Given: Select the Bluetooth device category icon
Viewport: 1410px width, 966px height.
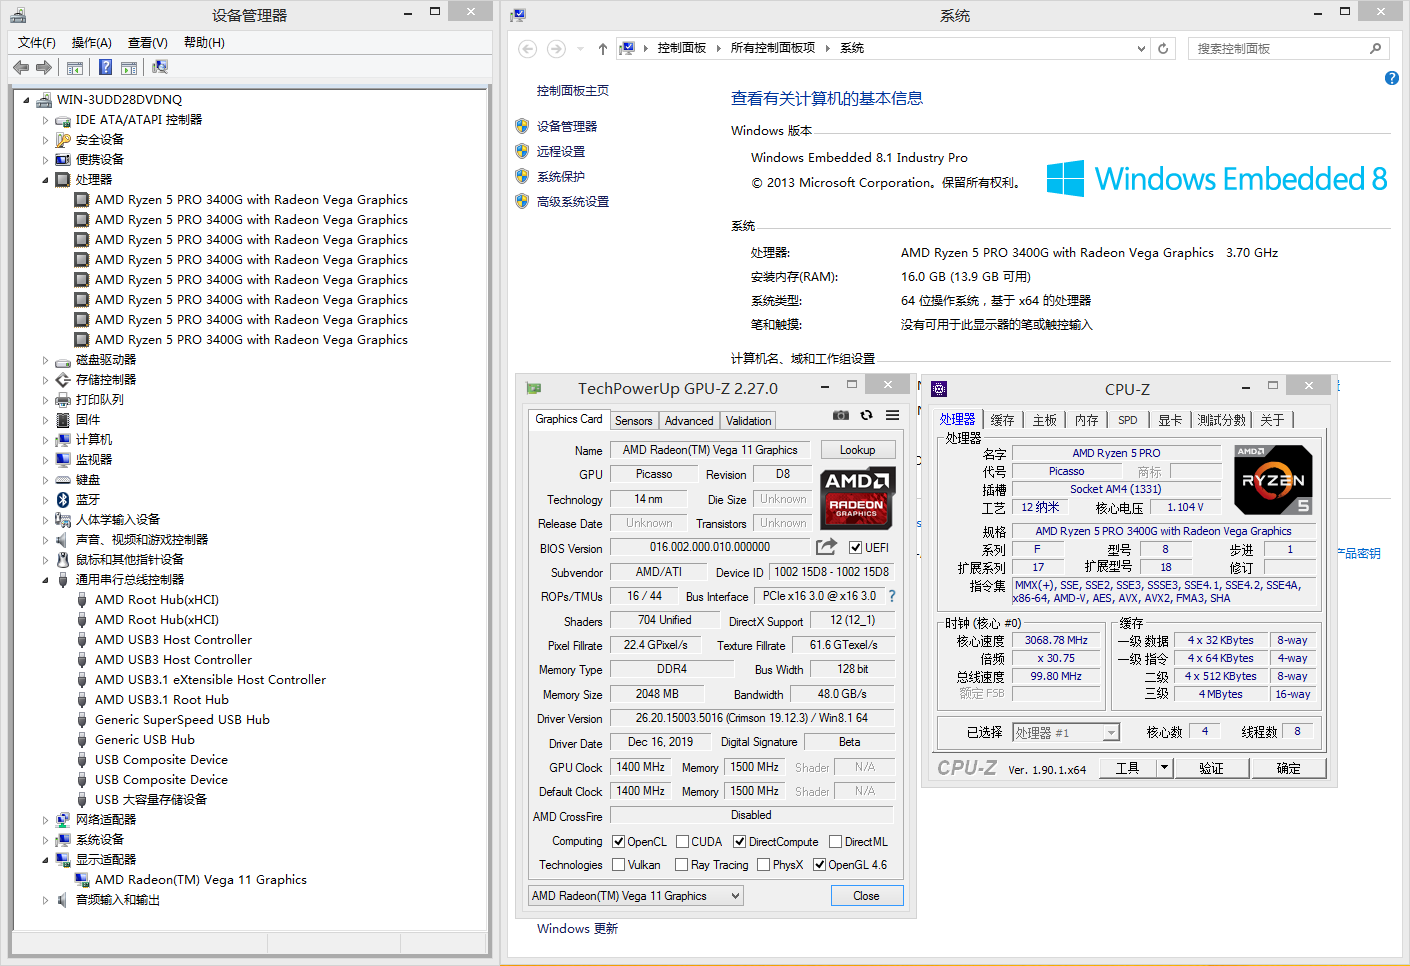Looking at the screenshot, I should tap(63, 499).
